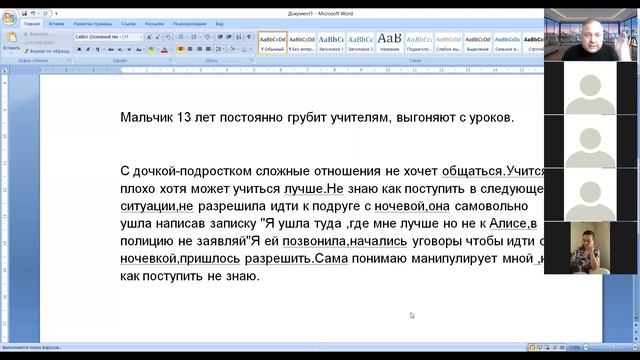Save document via quick access floppy icon
640x360 pixels.
coord(24,13)
